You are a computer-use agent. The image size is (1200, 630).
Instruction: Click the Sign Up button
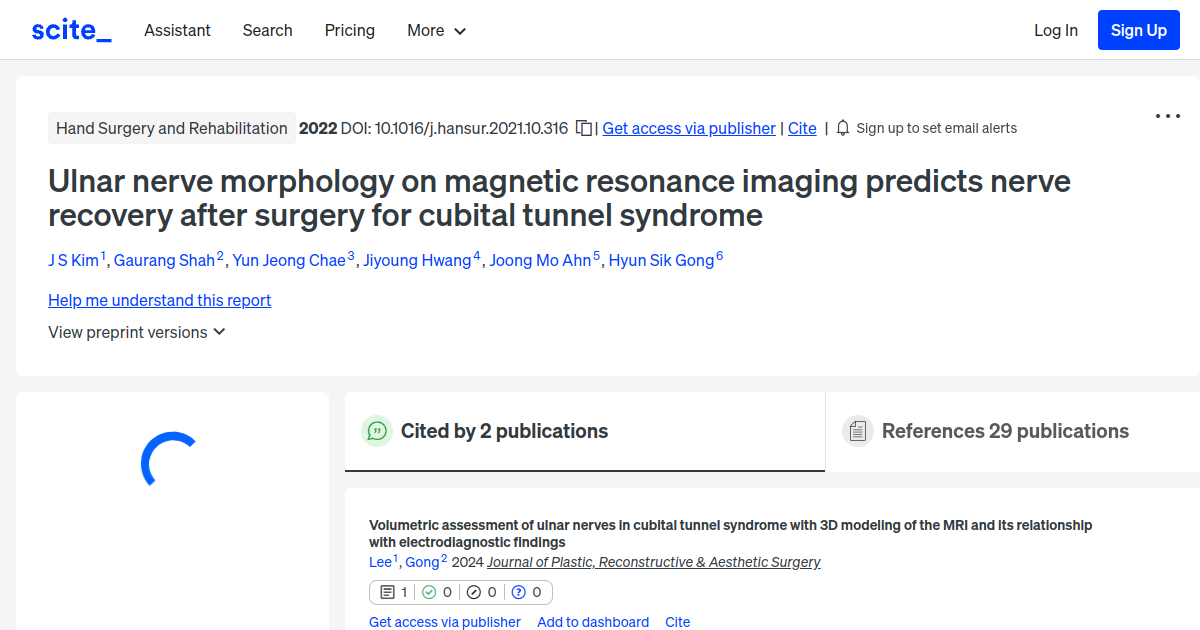pos(1138,30)
